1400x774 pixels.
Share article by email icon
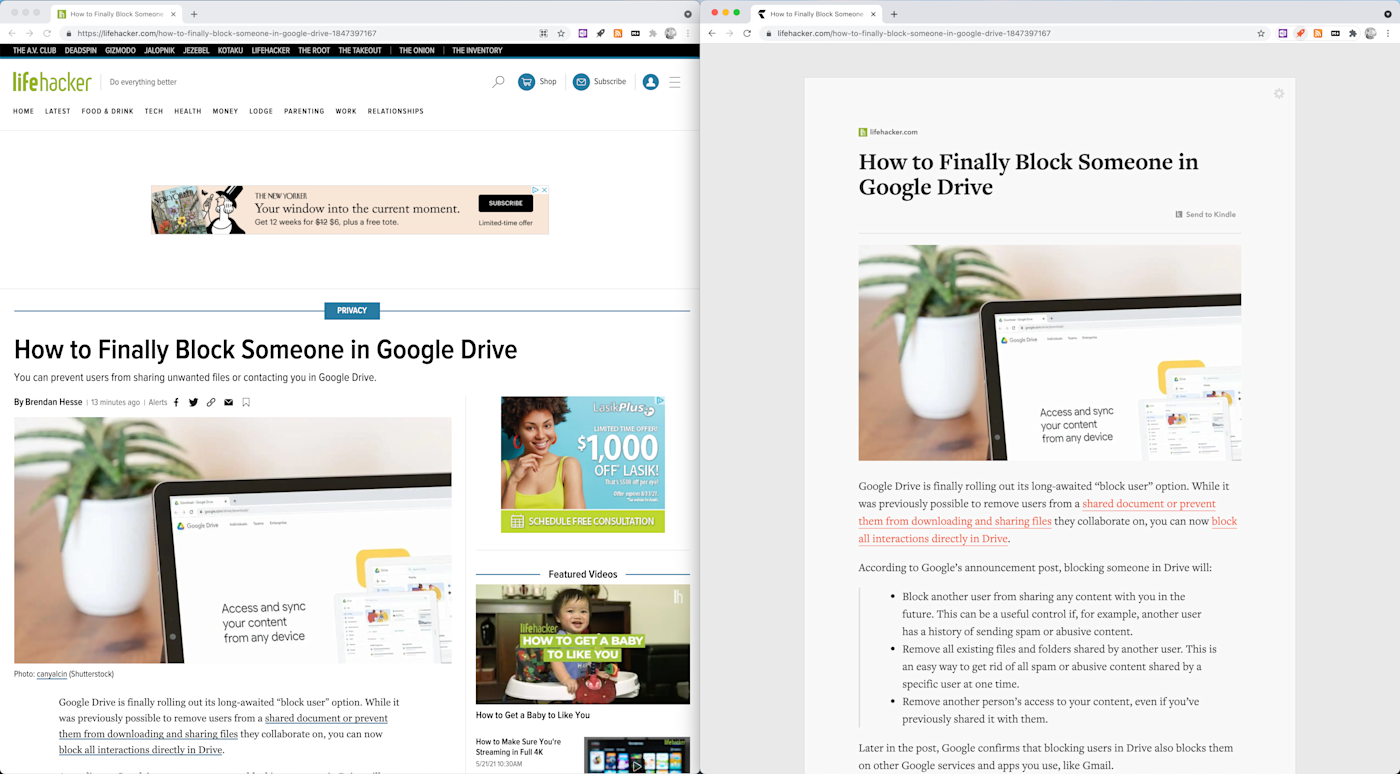click(228, 402)
